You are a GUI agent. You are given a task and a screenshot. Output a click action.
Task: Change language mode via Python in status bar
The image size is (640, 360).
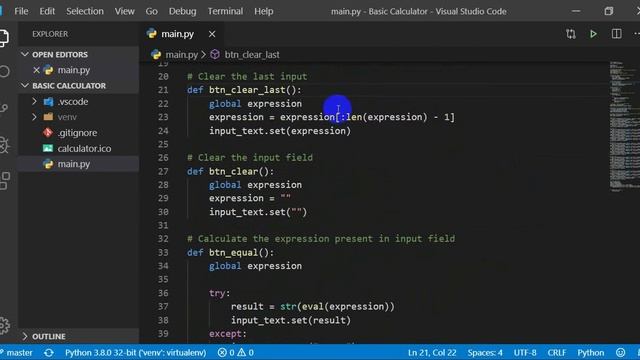pos(590,352)
